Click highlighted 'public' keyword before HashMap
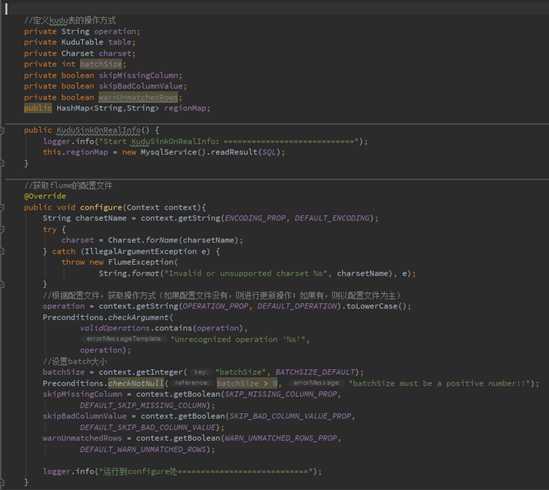Viewport: 549px width, 490px height. (x=38, y=108)
